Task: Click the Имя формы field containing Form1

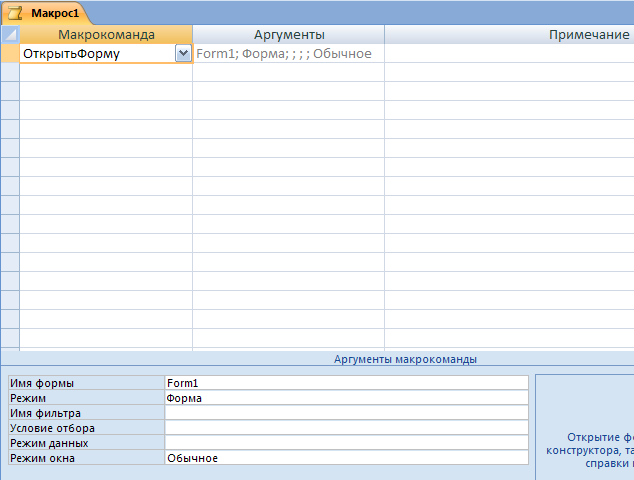Action: pyautogui.click(x=347, y=383)
